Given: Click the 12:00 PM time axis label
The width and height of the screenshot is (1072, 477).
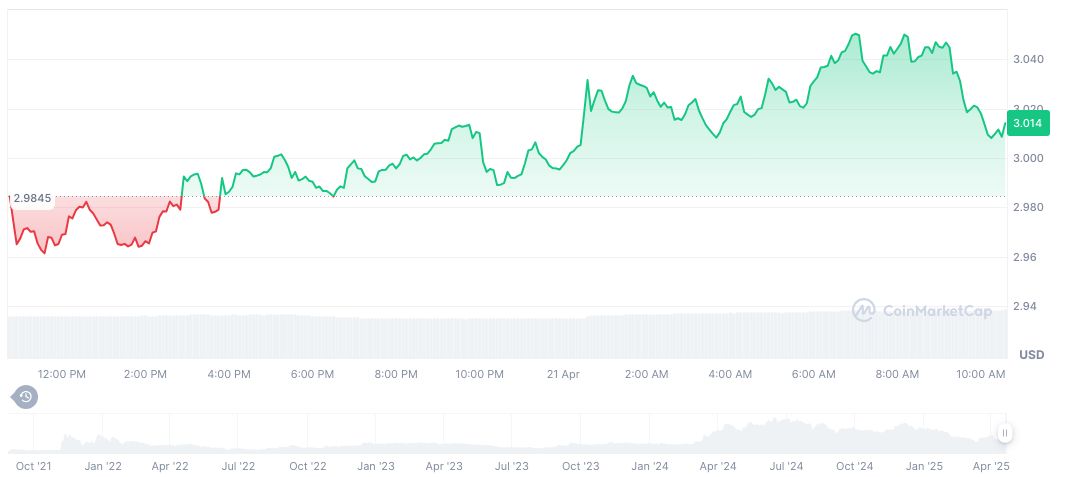Looking at the screenshot, I should 62,374.
